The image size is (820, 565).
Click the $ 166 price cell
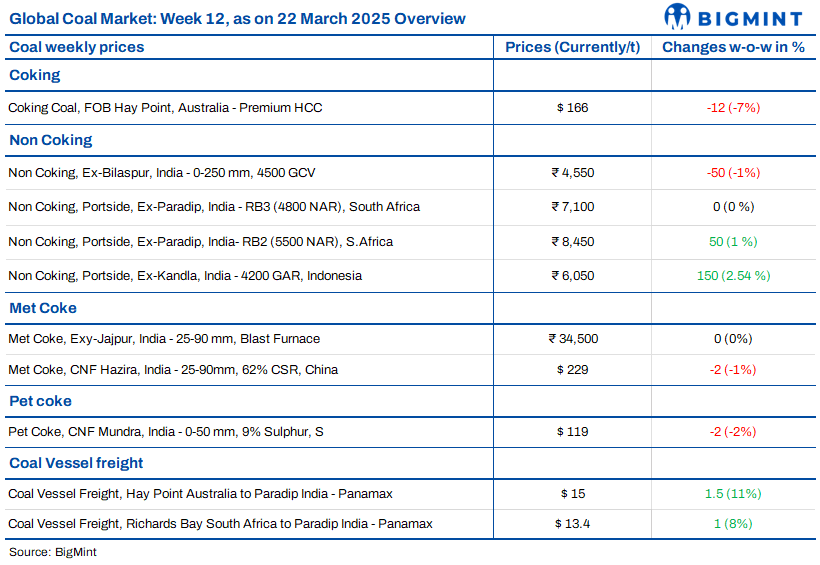(x=572, y=107)
